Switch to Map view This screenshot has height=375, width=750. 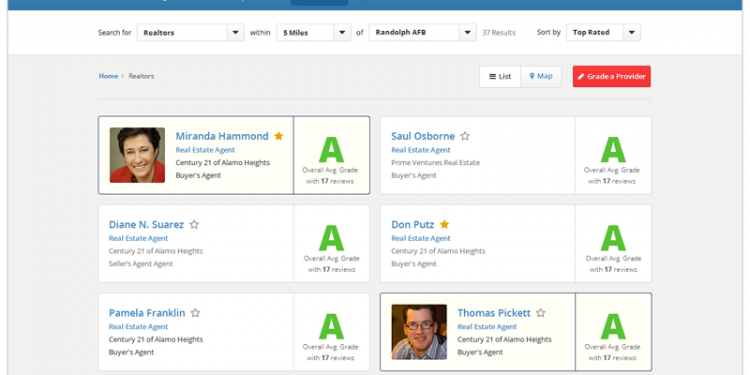tap(541, 77)
